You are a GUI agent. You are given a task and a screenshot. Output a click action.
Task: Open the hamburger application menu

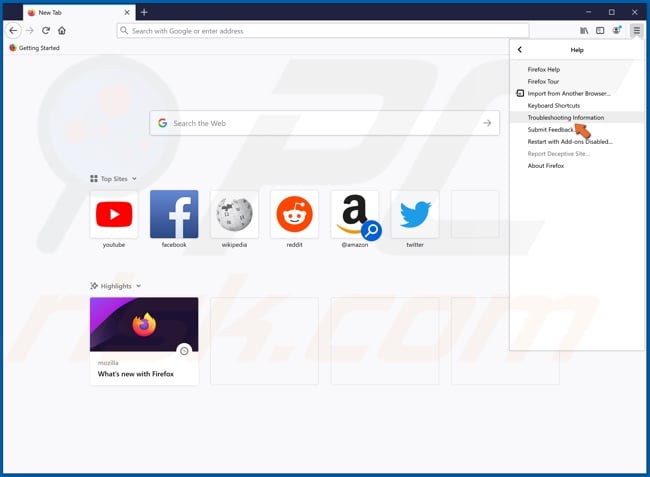[636, 30]
